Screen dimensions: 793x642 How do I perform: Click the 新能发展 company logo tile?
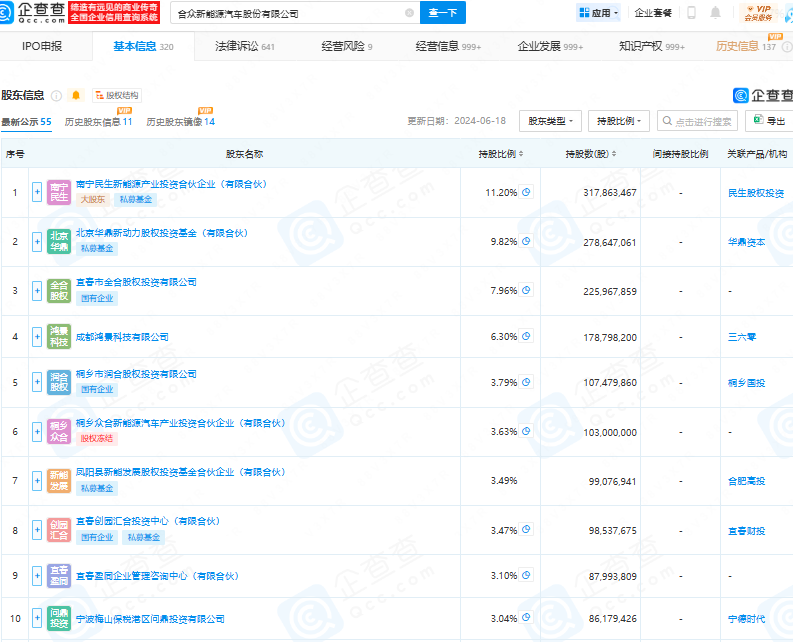point(59,481)
